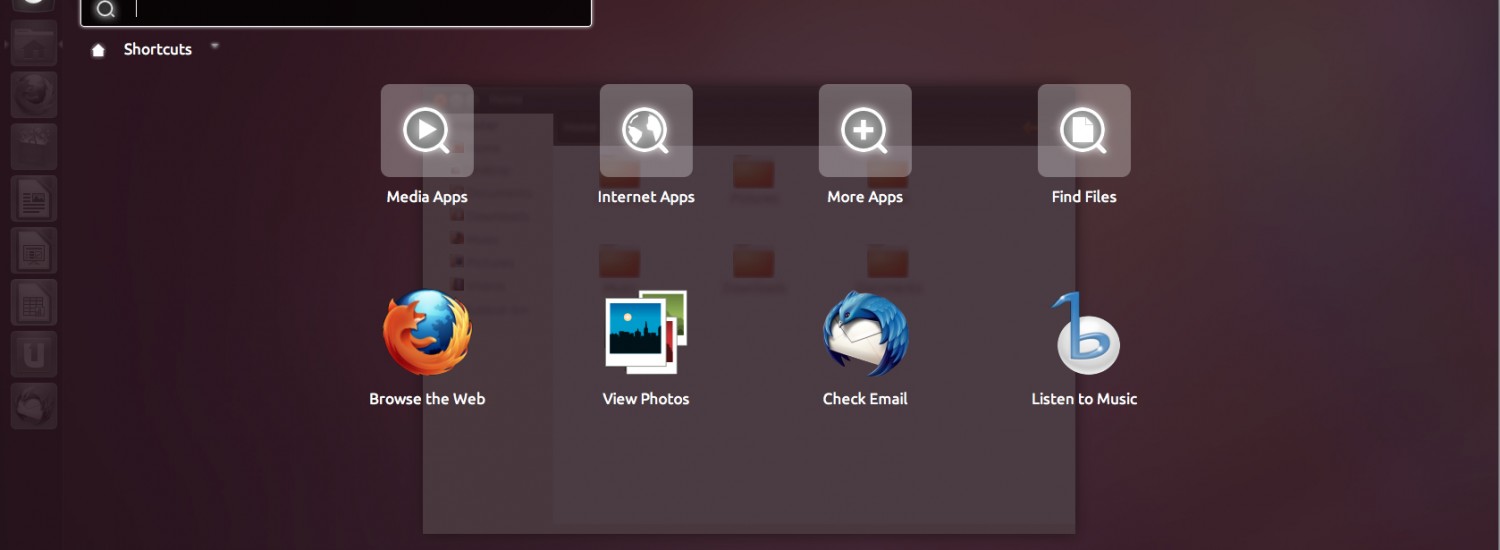The image size is (1500, 550).
Task: Select the Shortcuts section label
Action: pyautogui.click(x=157, y=49)
